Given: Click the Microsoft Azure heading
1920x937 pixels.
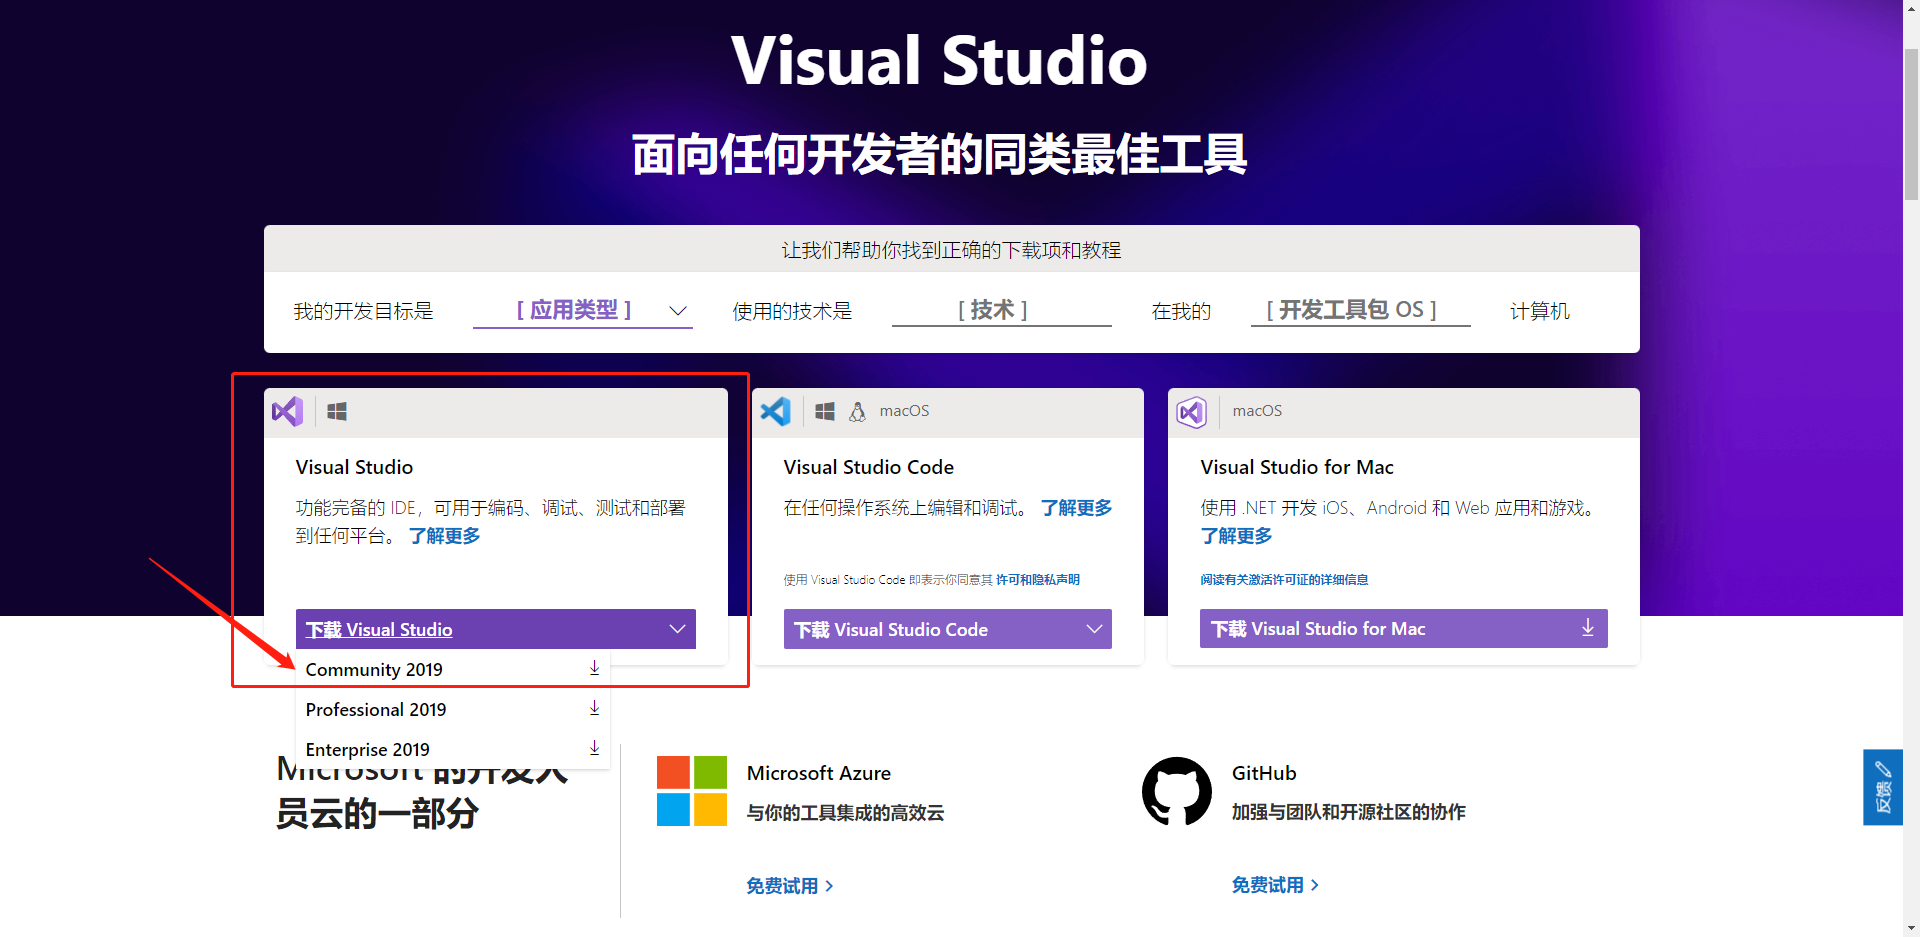Looking at the screenshot, I should (x=819, y=773).
